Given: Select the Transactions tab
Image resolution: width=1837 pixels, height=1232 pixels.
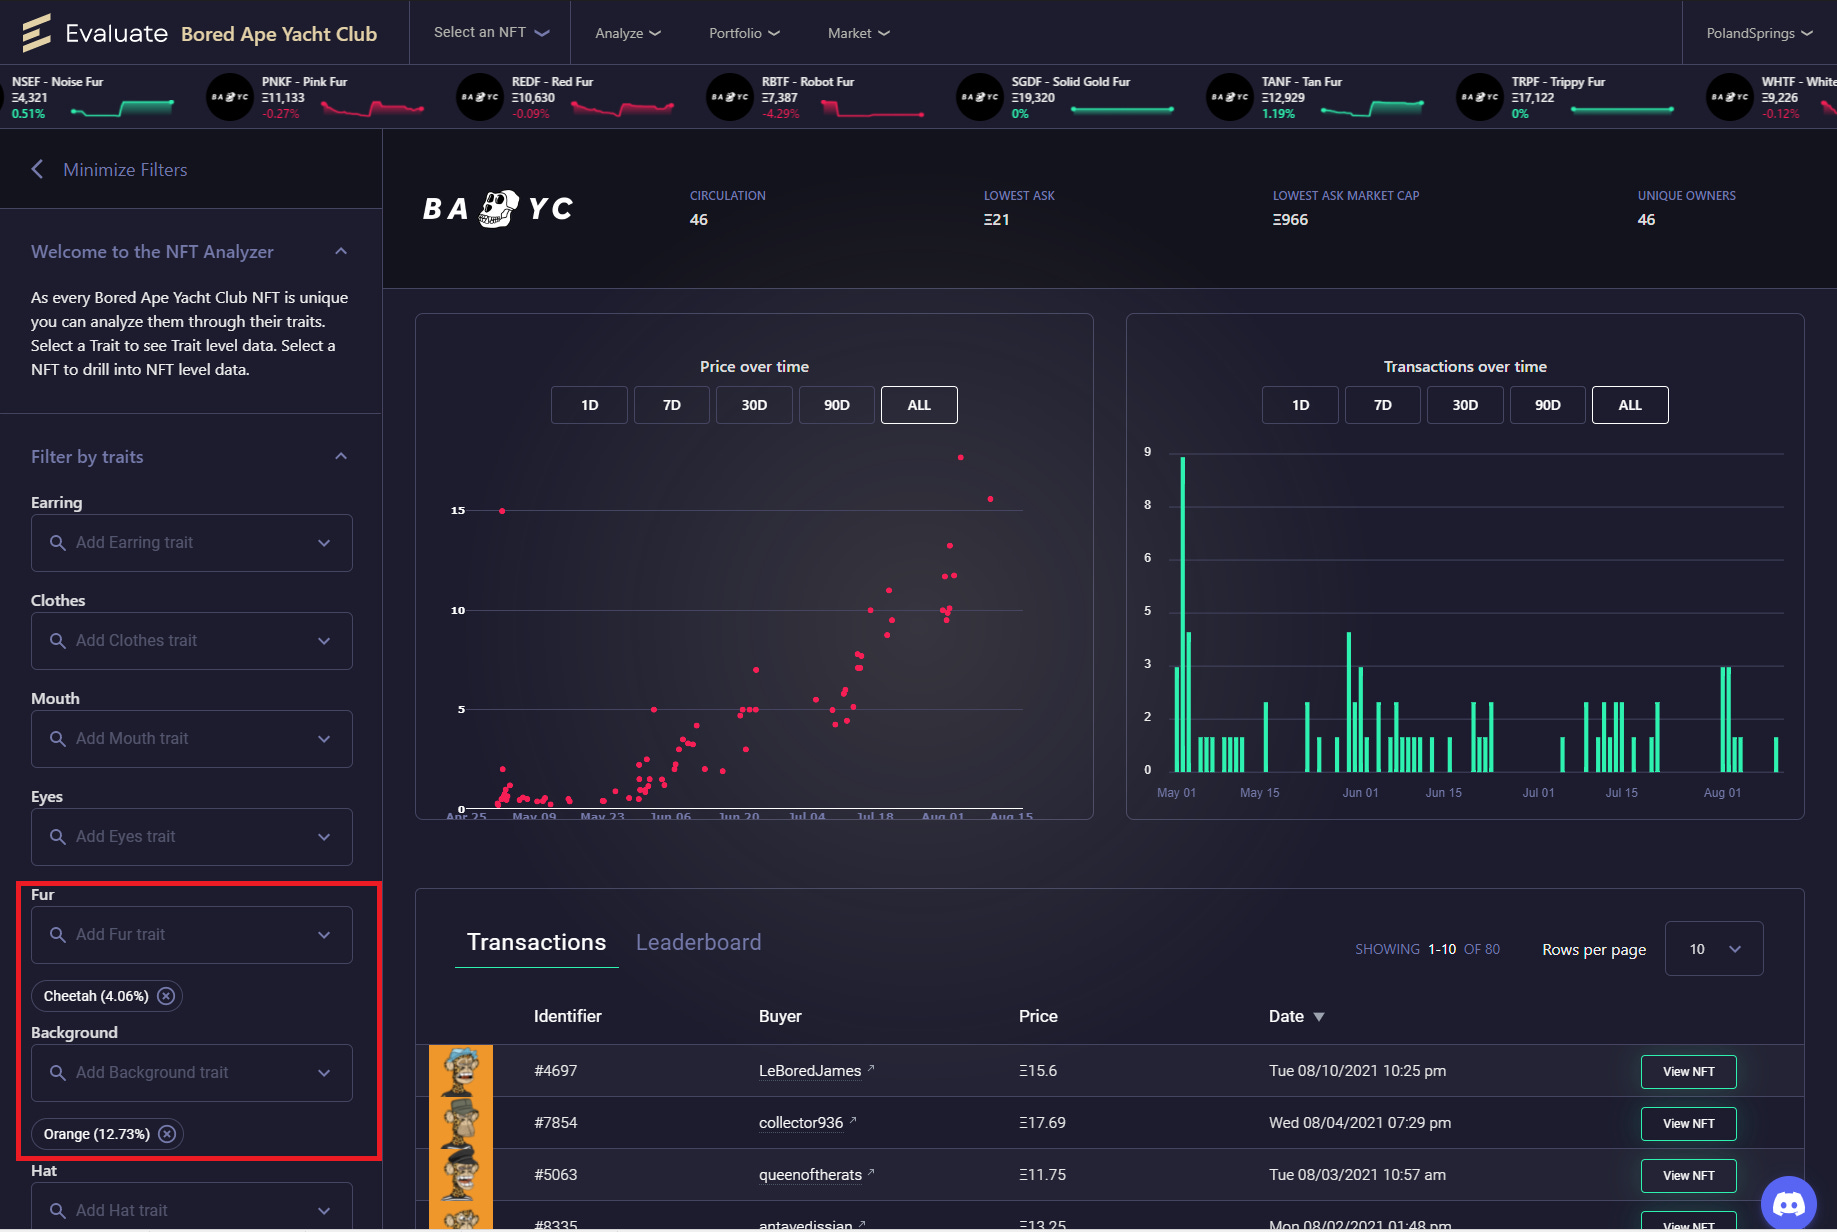Looking at the screenshot, I should pos(536,943).
